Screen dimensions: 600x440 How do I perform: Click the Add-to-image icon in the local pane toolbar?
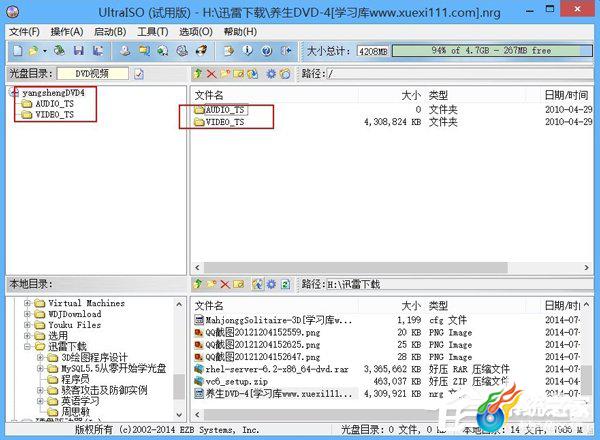pos(258,284)
